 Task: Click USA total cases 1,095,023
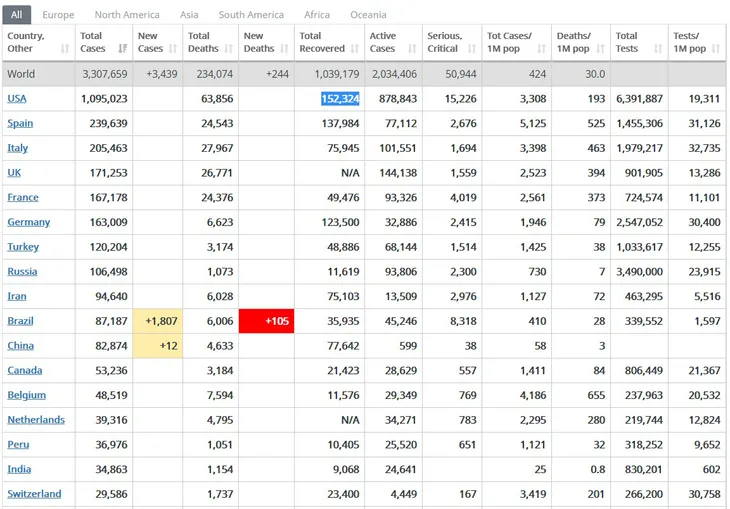click(104, 99)
